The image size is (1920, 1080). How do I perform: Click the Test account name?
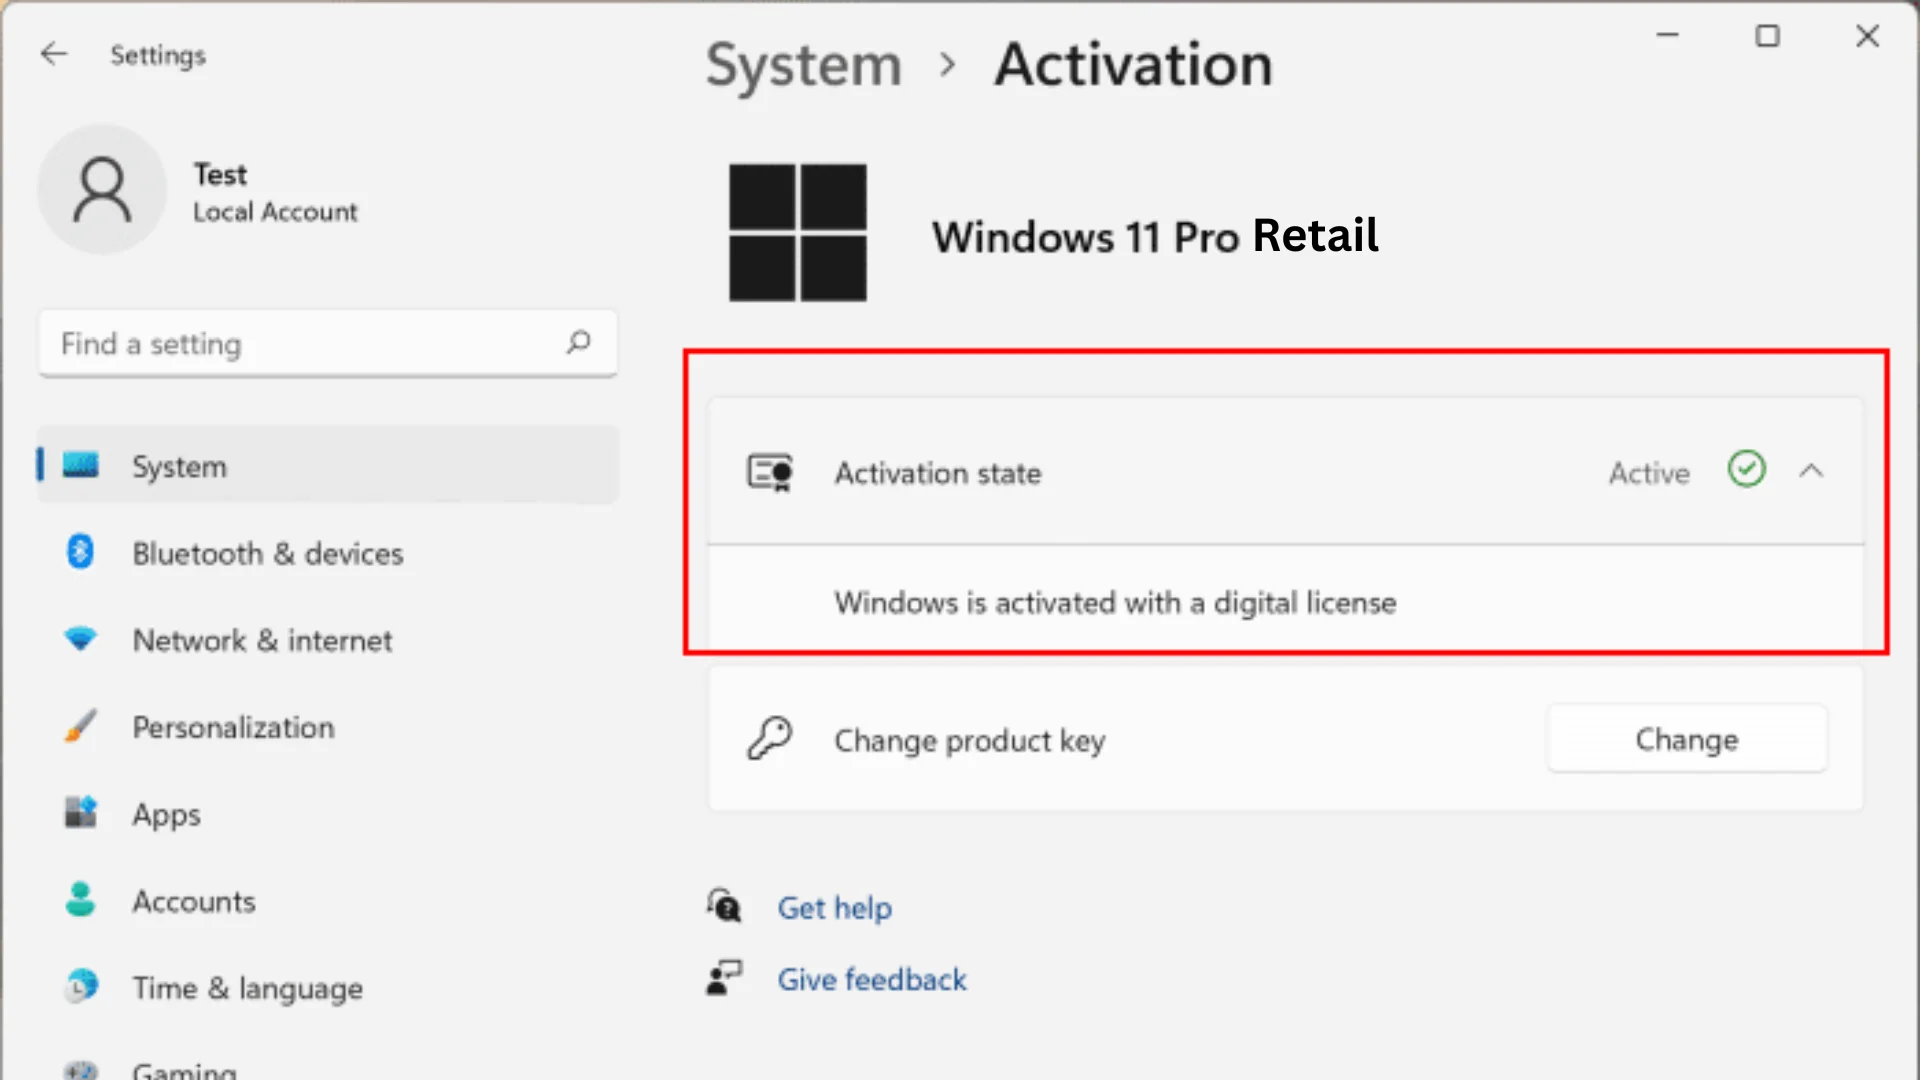pos(220,174)
